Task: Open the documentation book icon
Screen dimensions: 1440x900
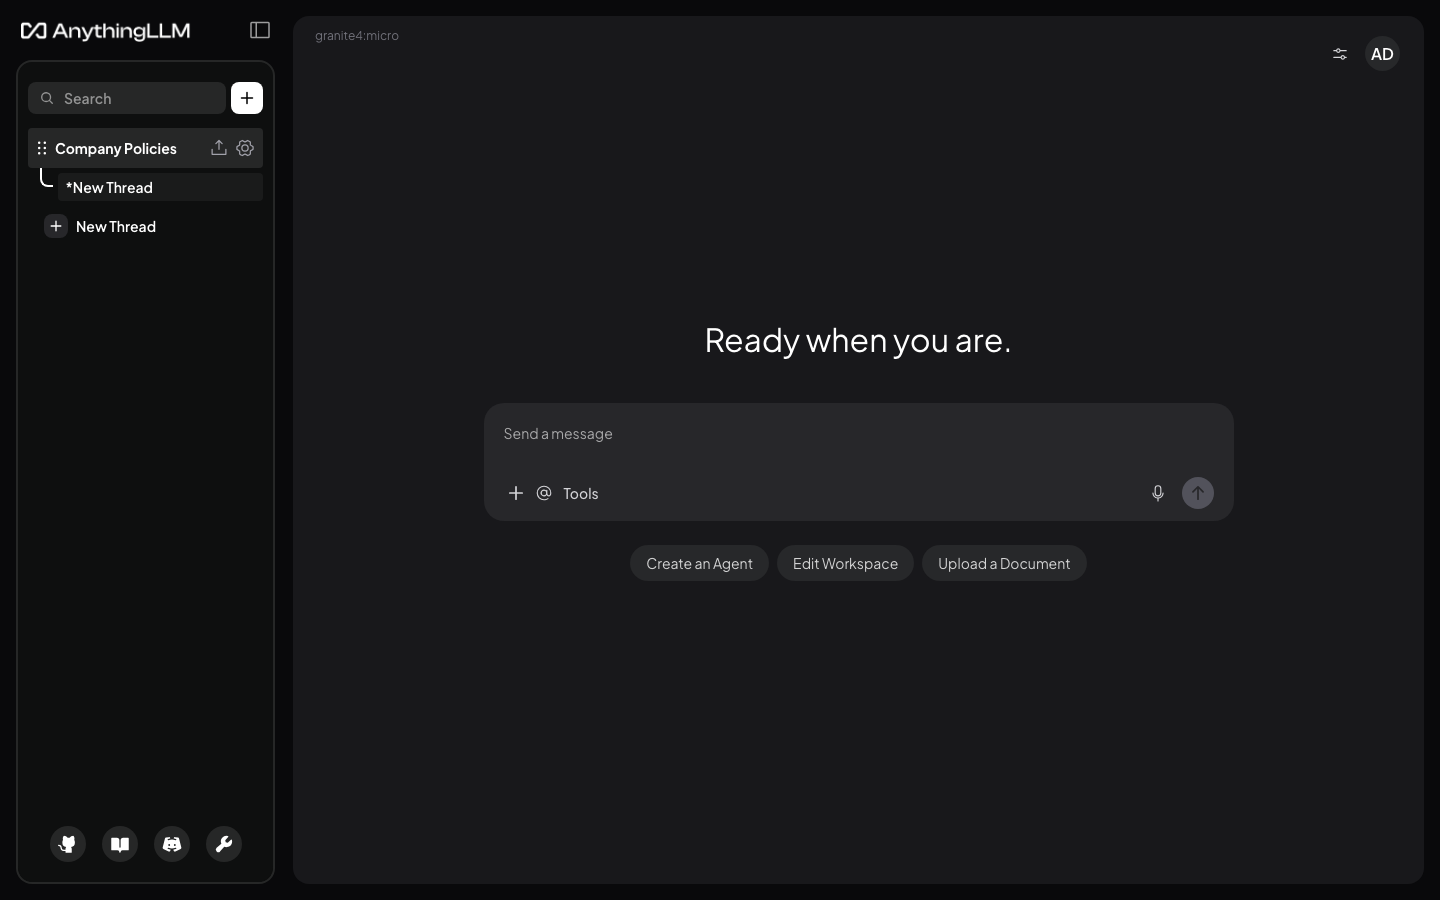Action: (x=120, y=844)
